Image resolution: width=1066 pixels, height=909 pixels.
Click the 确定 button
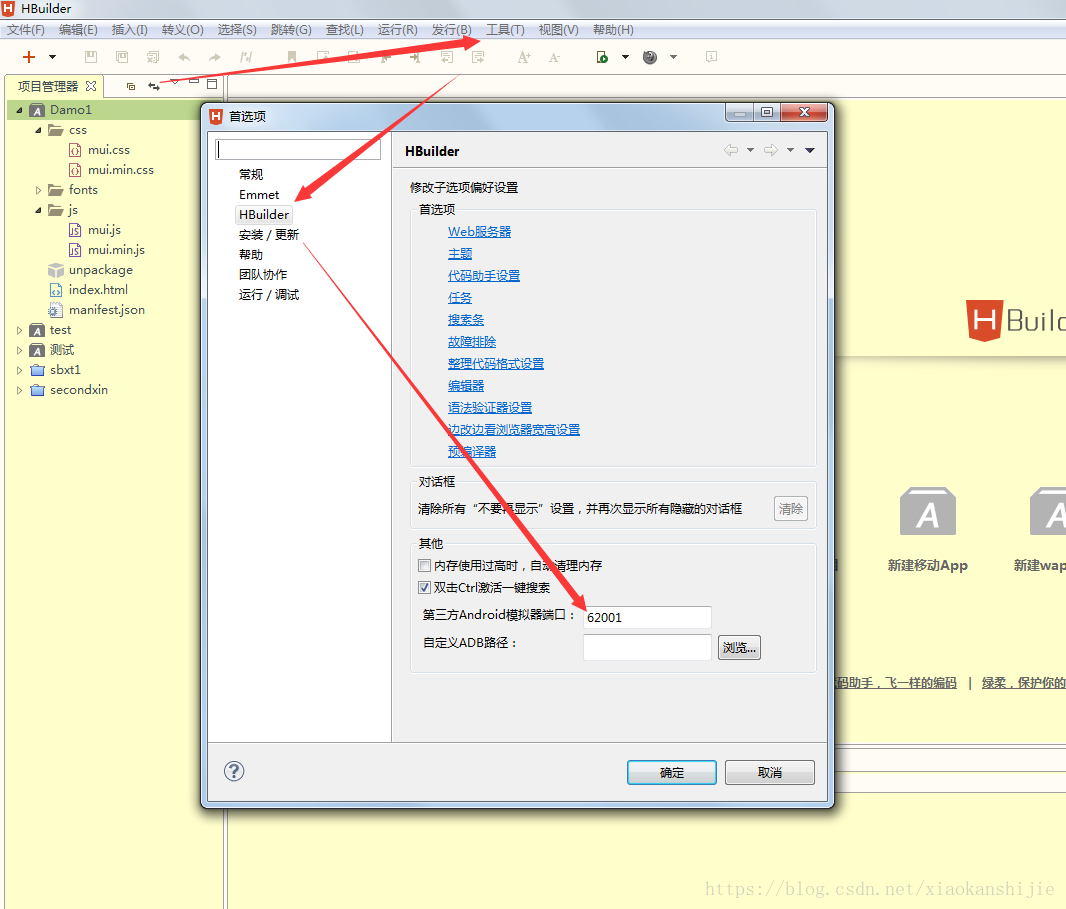(x=672, y=772)
